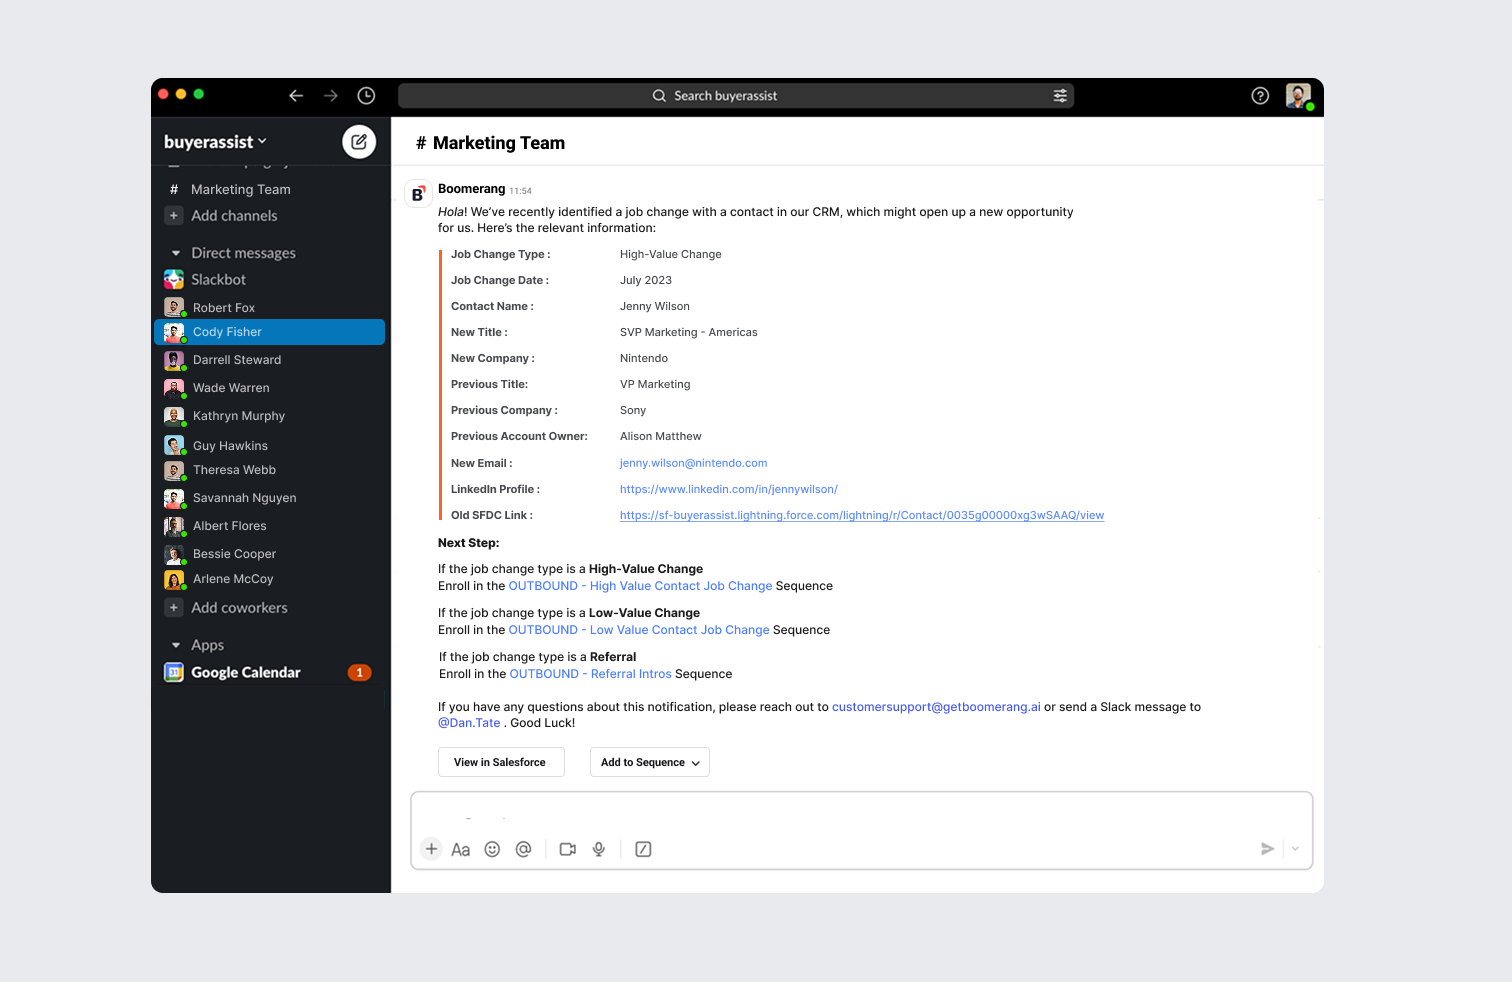
Task: Insert a mention with the @ icon
Action: pos(523,849)
